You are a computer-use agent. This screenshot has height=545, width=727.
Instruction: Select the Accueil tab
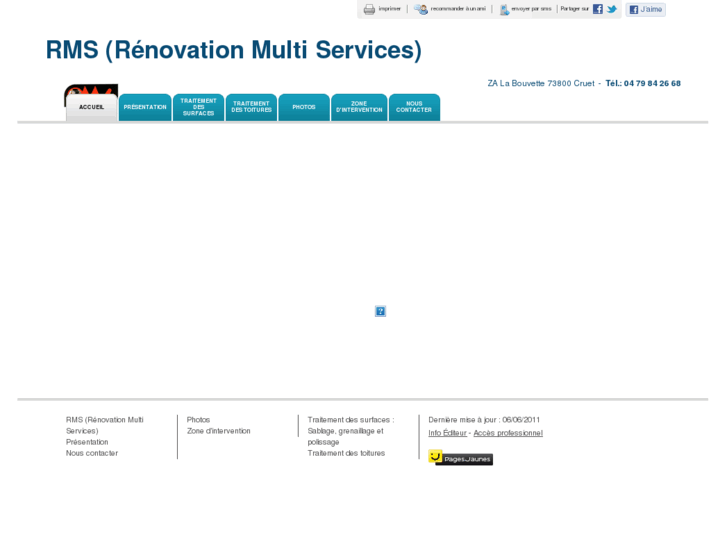click(x=91, y=108)
